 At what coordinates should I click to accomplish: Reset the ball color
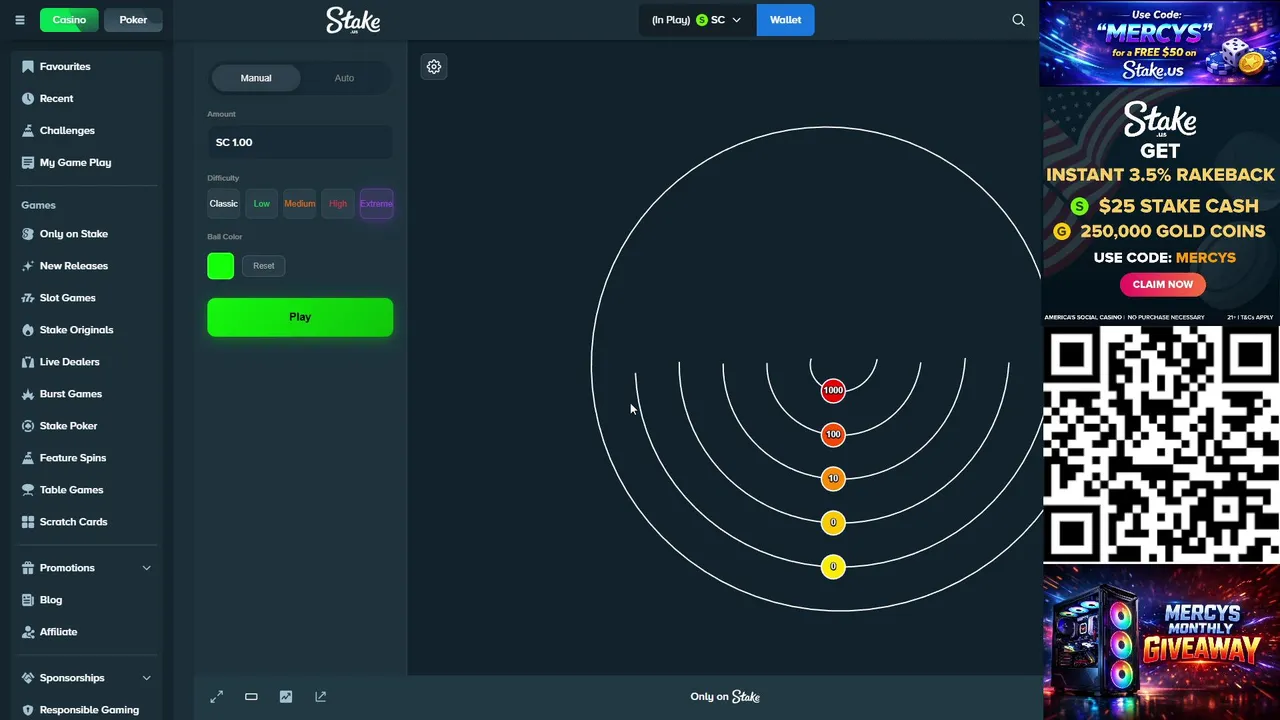click(x=264, y=266)
